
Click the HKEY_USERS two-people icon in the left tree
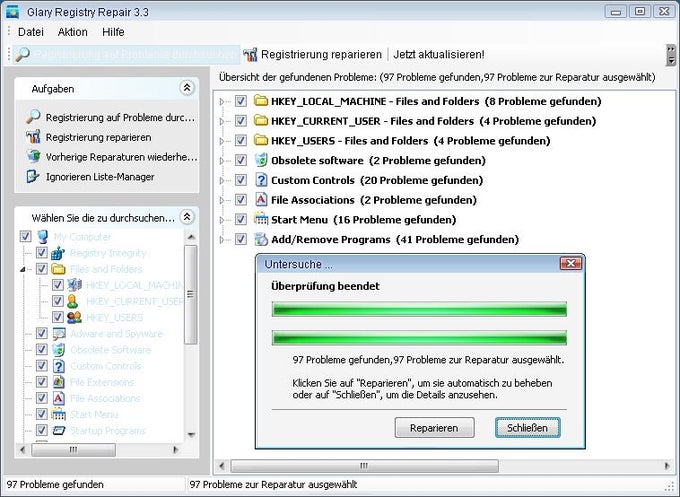[x=74, y=317]
